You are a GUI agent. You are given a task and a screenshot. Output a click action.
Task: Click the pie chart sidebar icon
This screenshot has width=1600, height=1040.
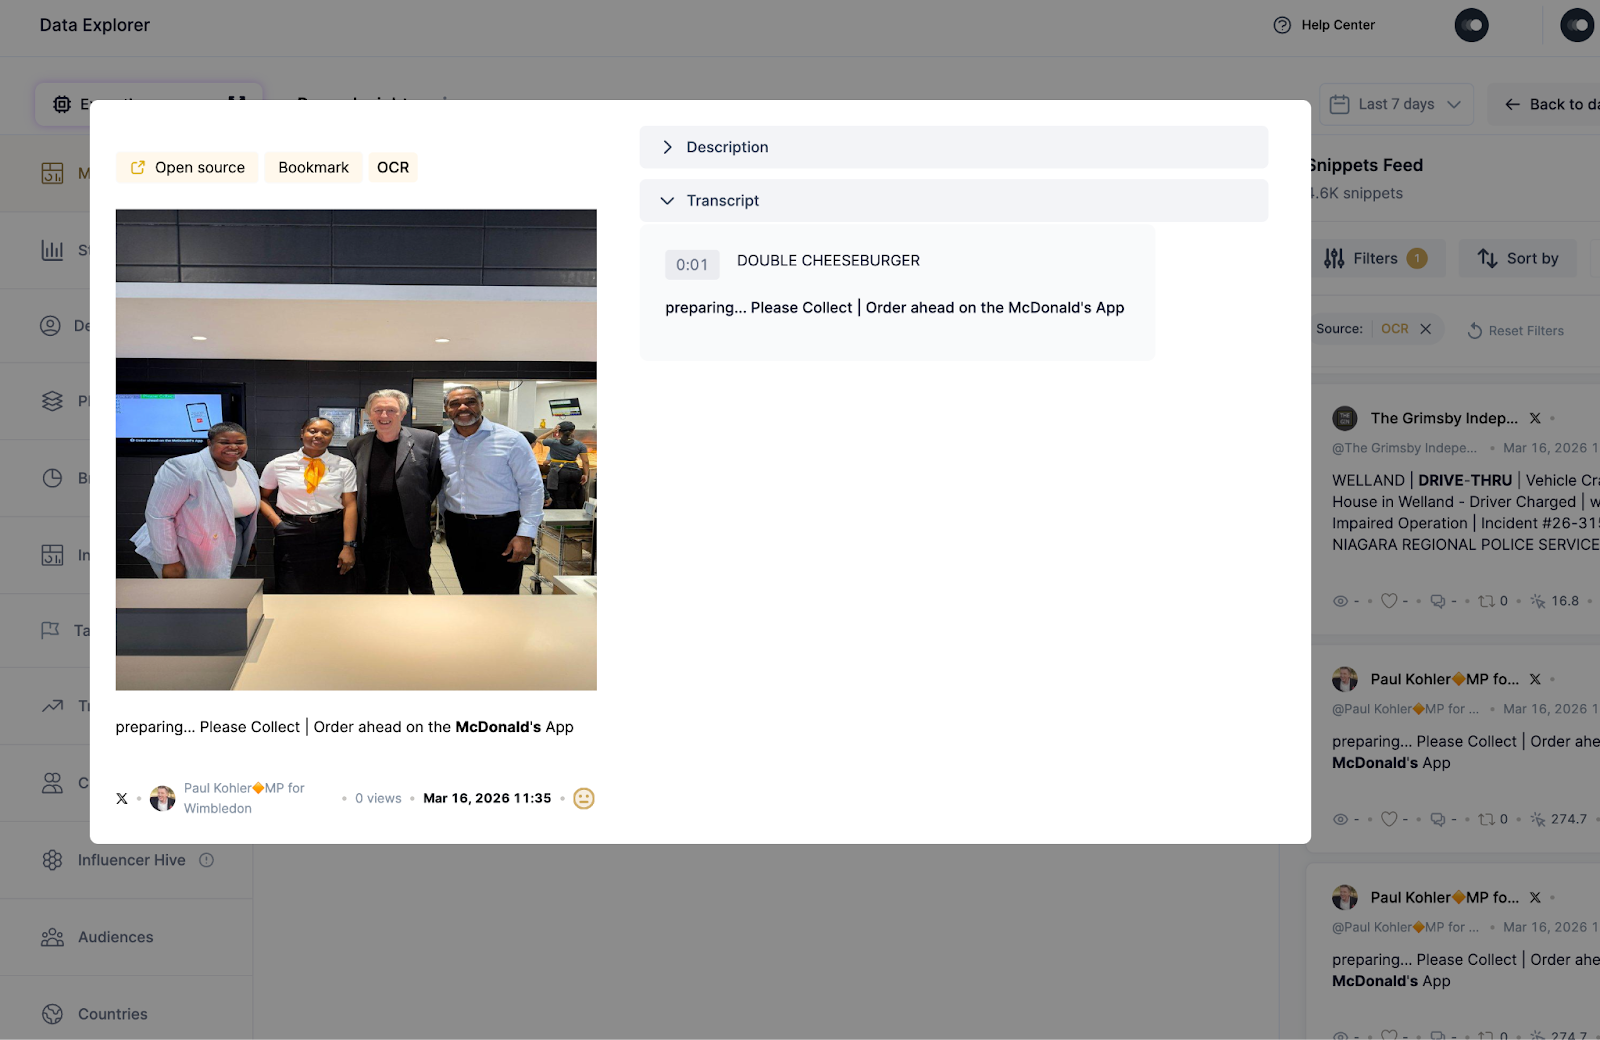point(52,478)
